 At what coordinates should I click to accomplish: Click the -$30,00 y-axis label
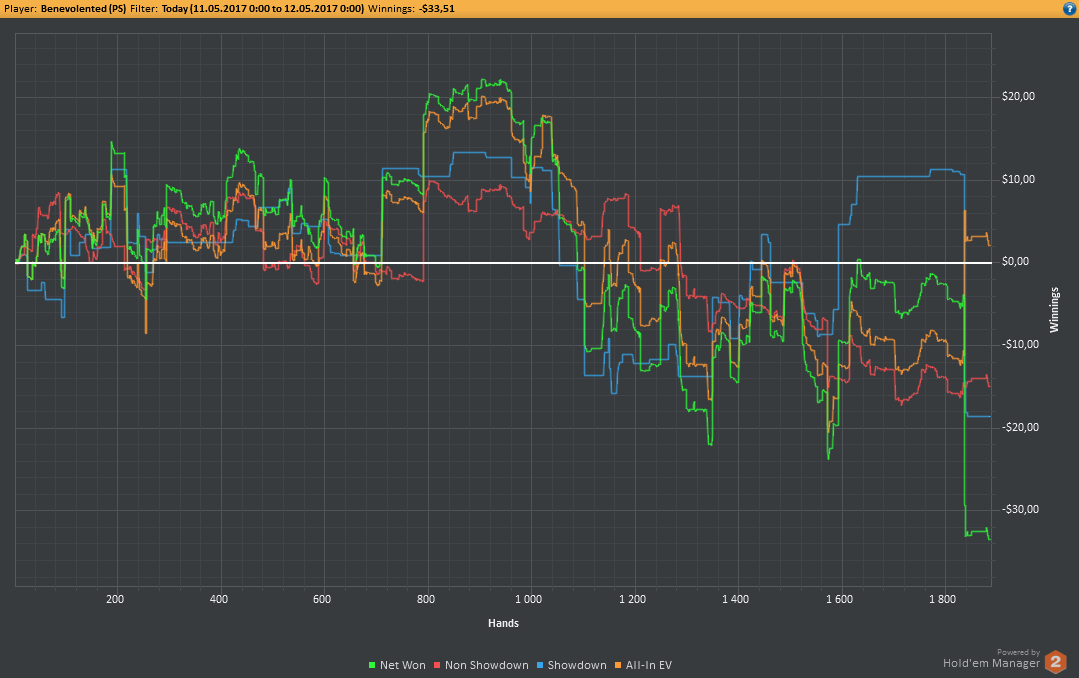pyautogui.click(x=1020, y=510)
